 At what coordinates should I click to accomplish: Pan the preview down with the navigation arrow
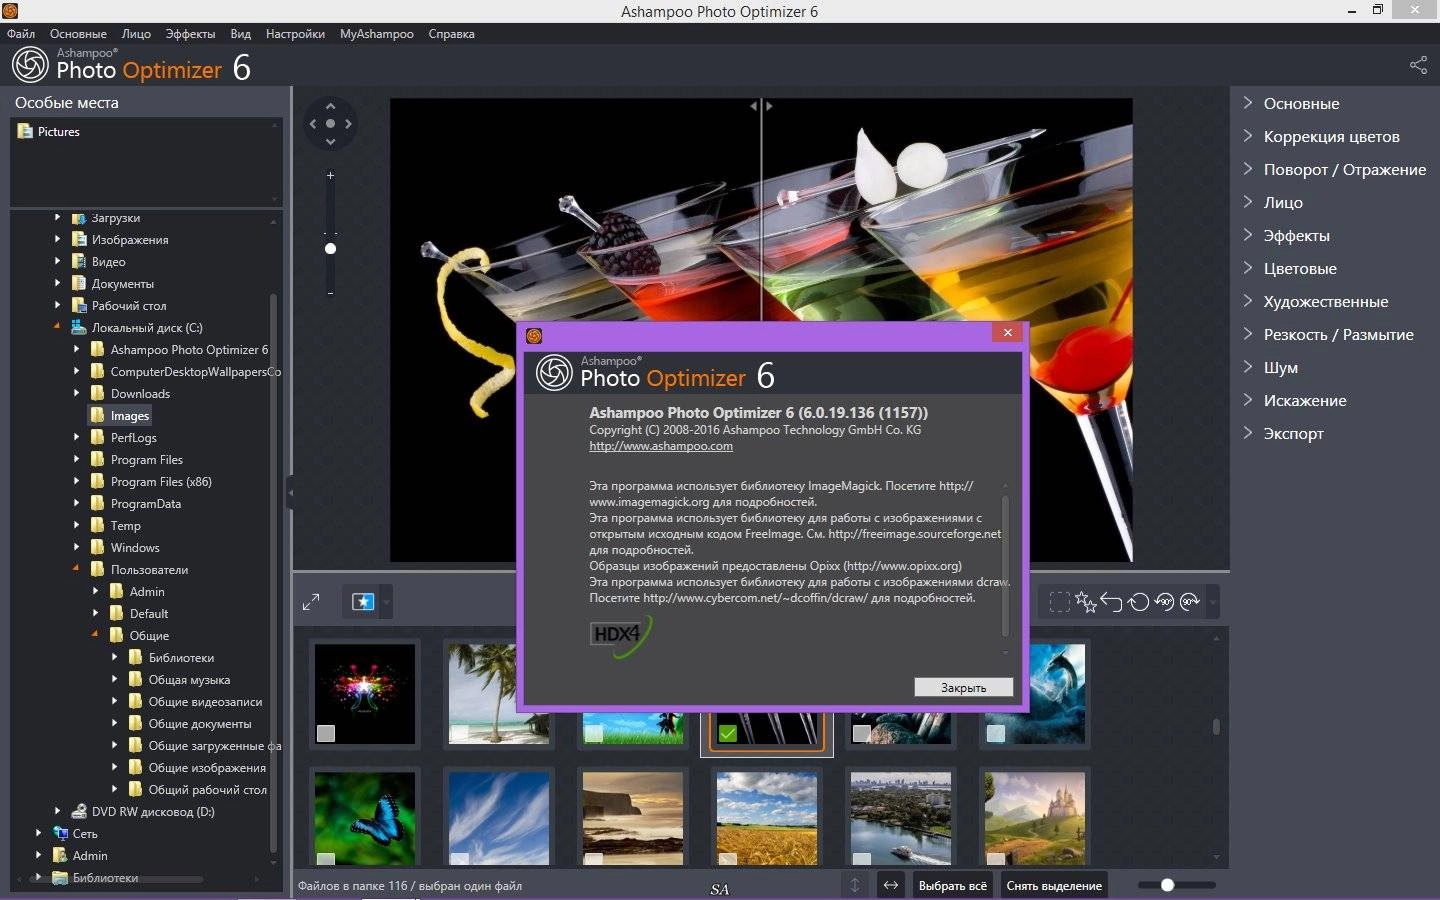(x=330, y=142)
